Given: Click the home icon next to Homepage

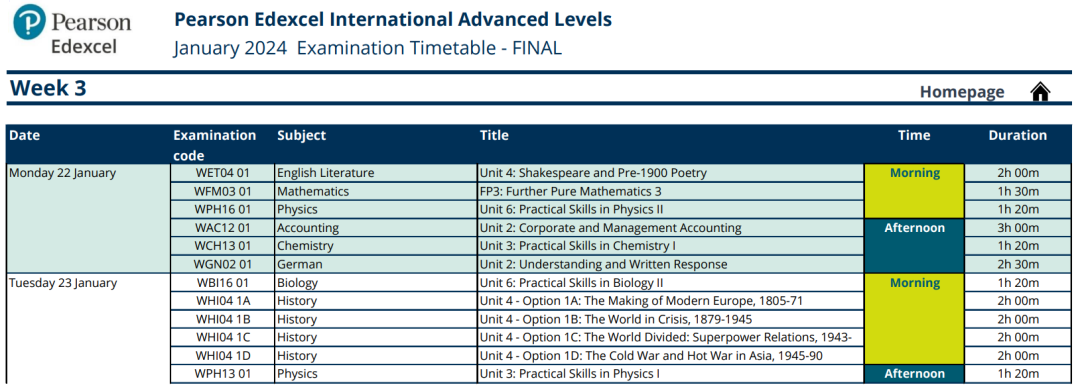Looking at the screenshot, I should (1039, 92).
